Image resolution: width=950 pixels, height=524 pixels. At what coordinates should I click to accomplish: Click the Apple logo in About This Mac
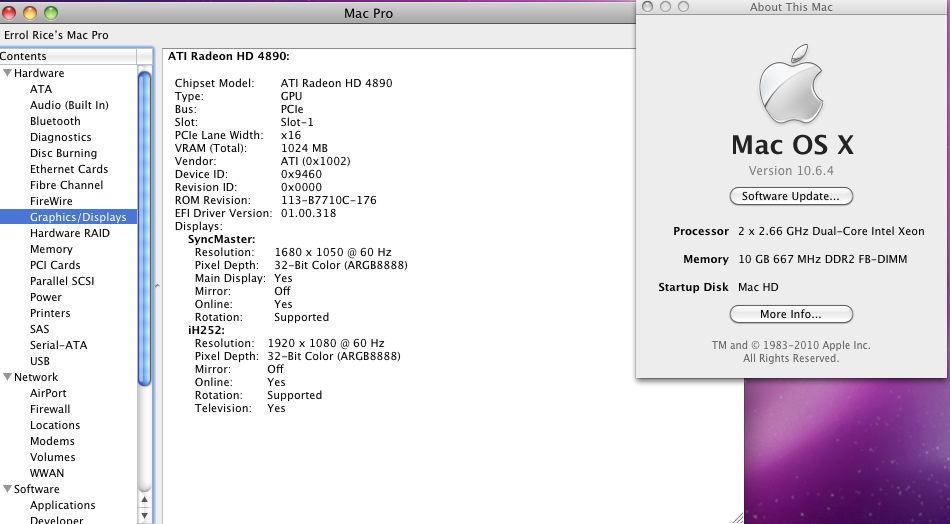791,84
